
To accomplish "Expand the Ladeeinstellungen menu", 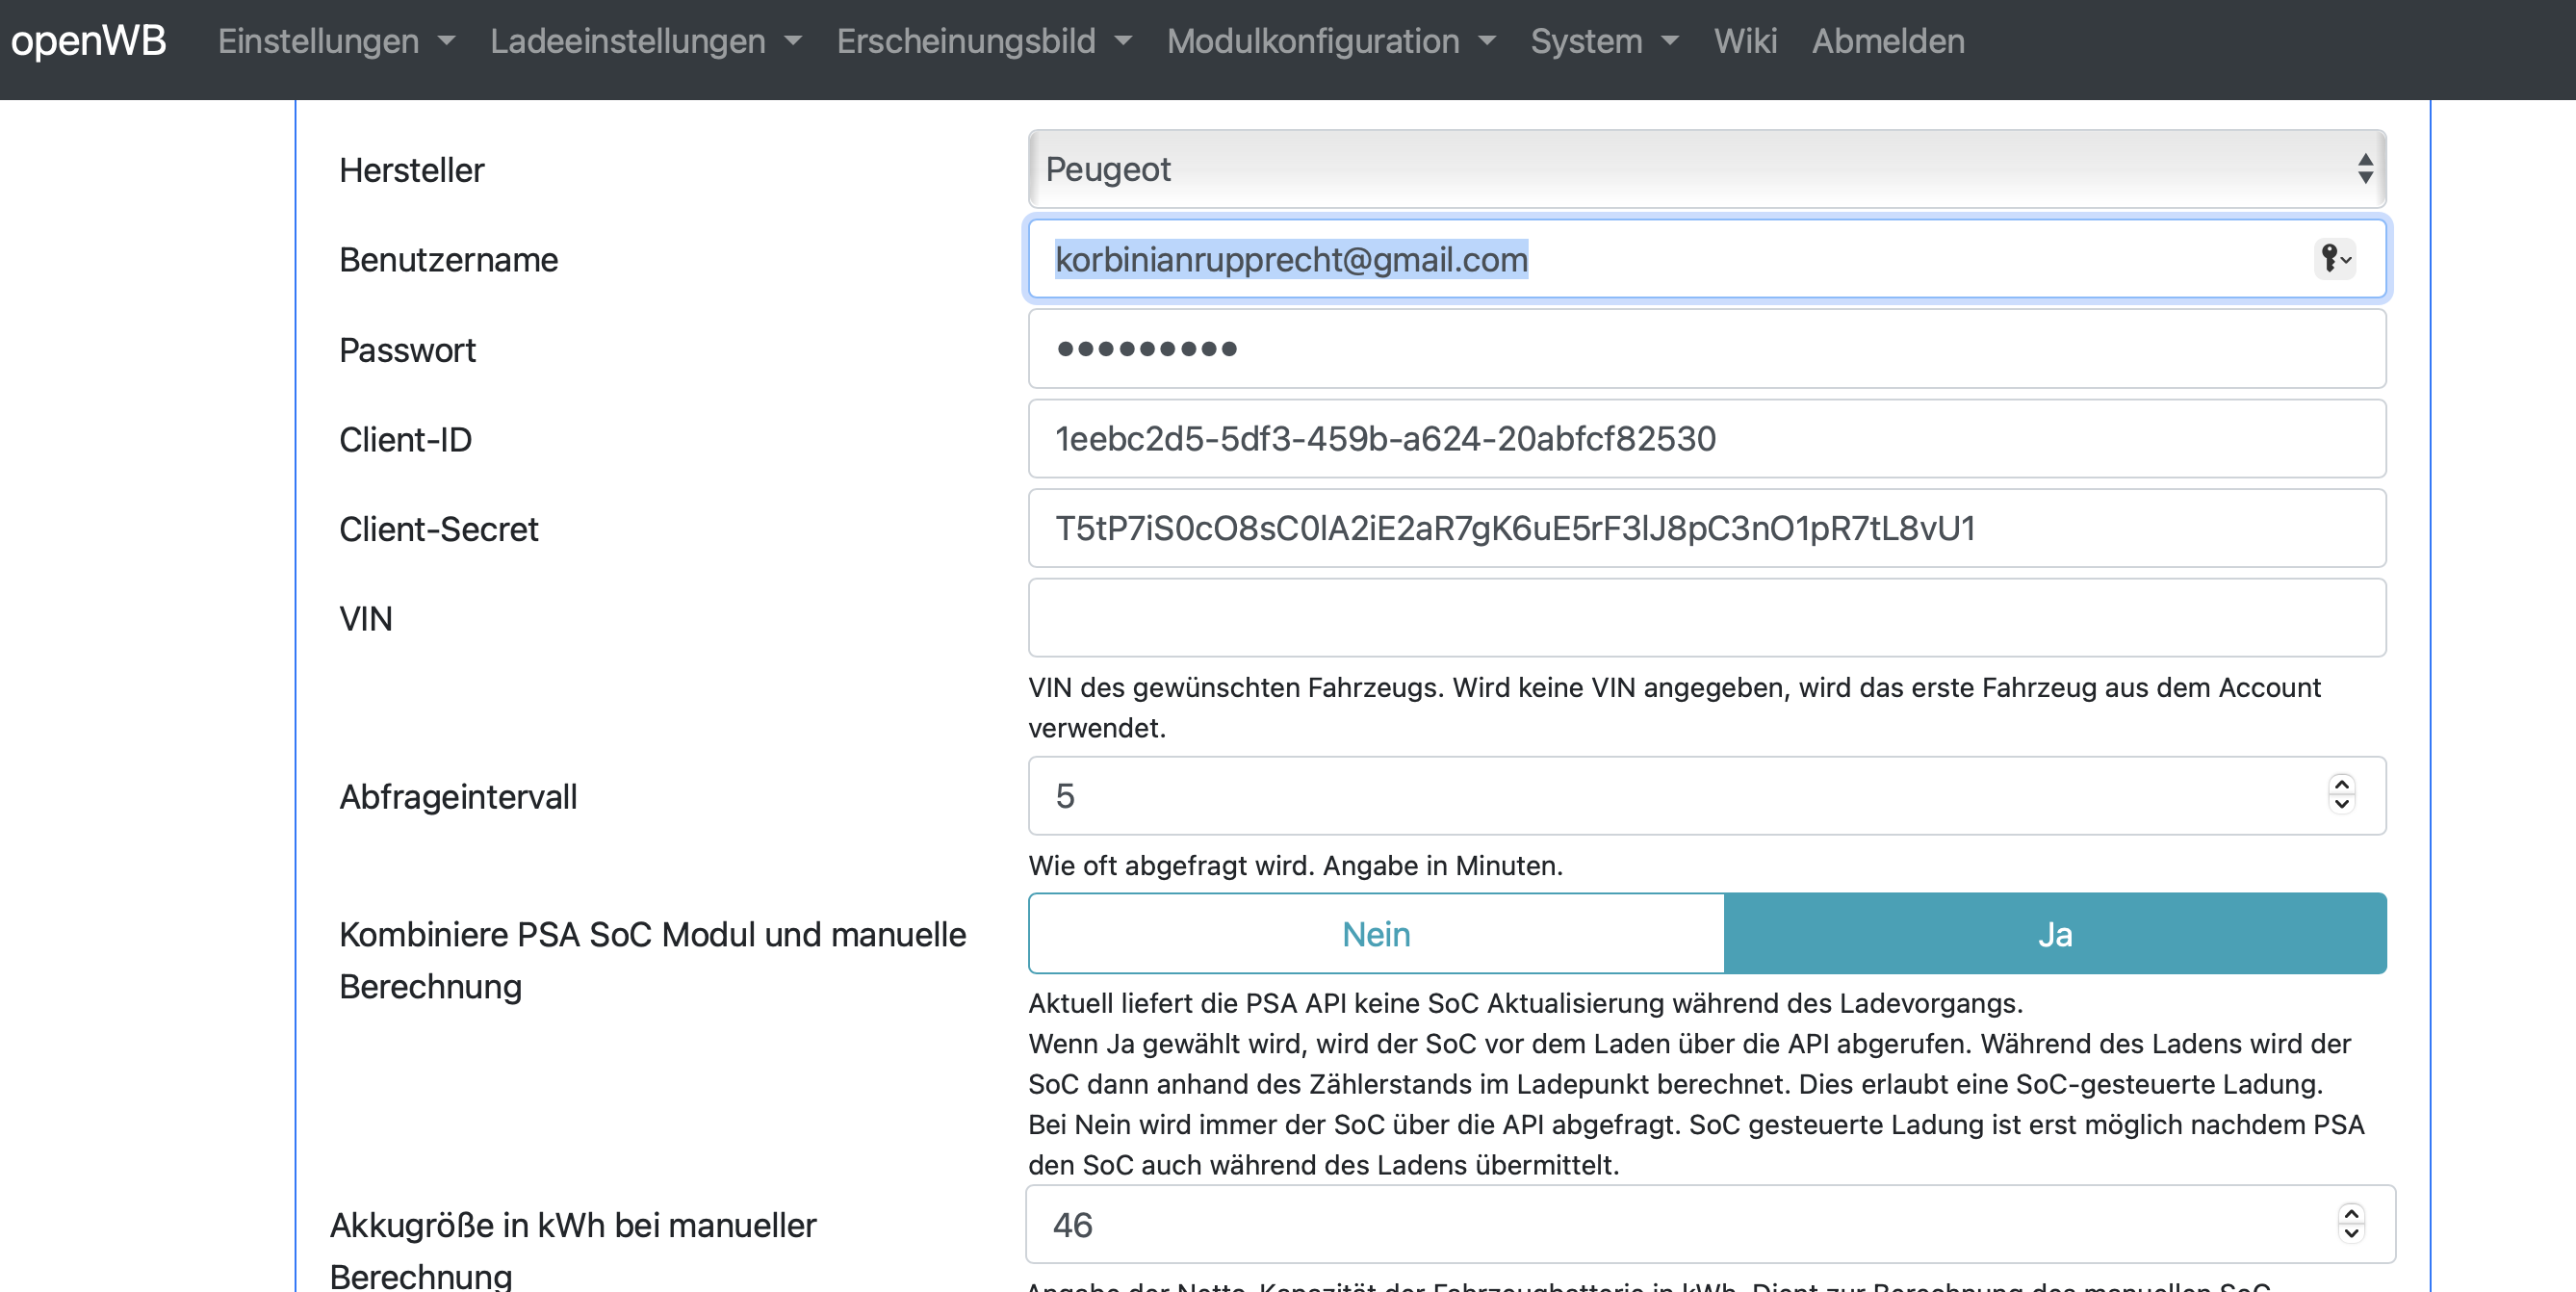I will point(645,41).
